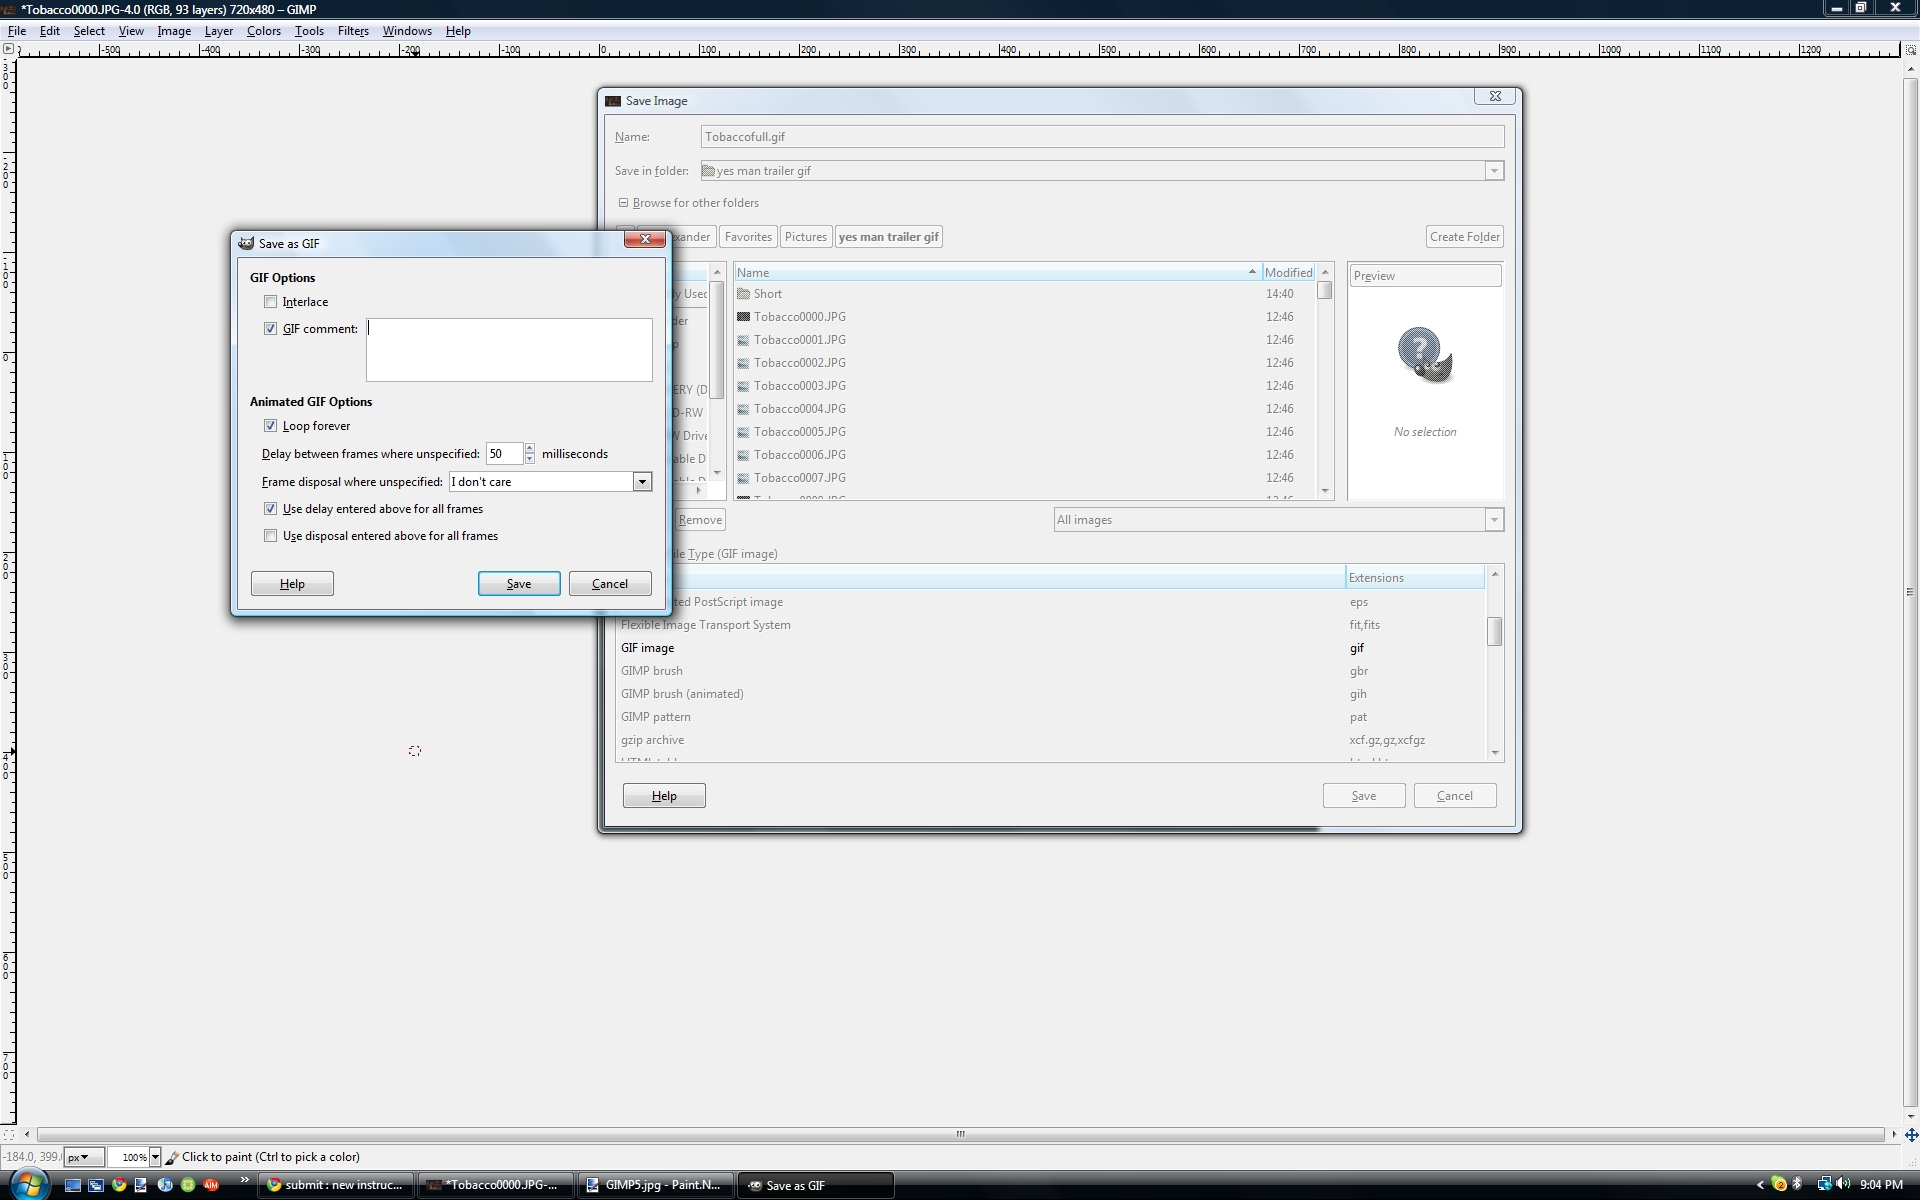1920x1200 pixels.
Task: Click inside the GIF comment text box
Action: pos(508,350)
